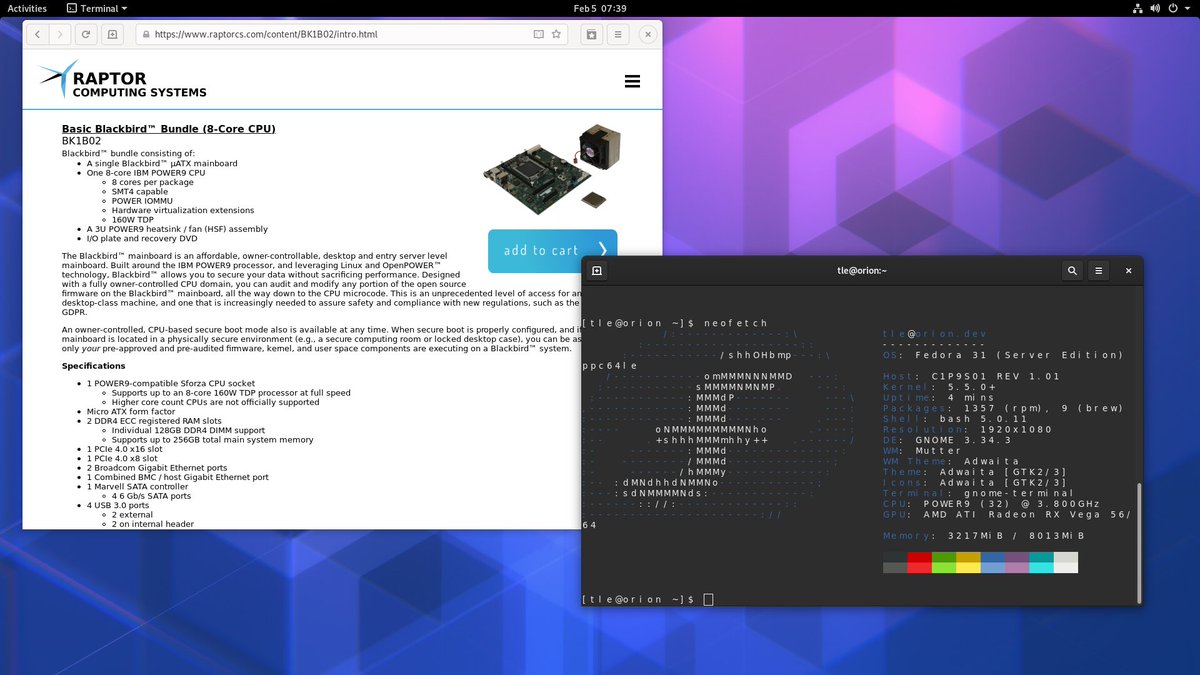
Task: Click the 'GPU: AMD ATI Radeon RX Vega 56' line
Action: coord(1007,514)
